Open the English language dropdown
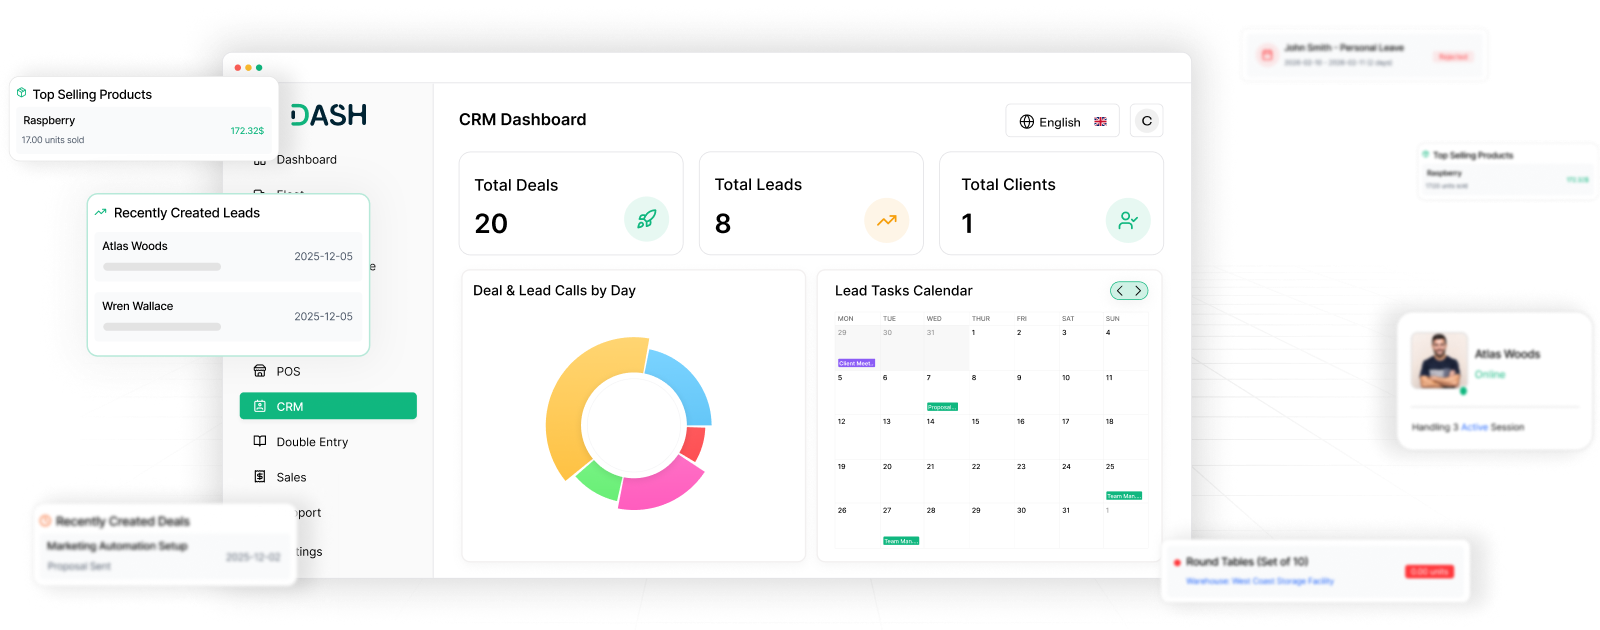Viewport: 1600px width, 630px height. click(1062, 121)
